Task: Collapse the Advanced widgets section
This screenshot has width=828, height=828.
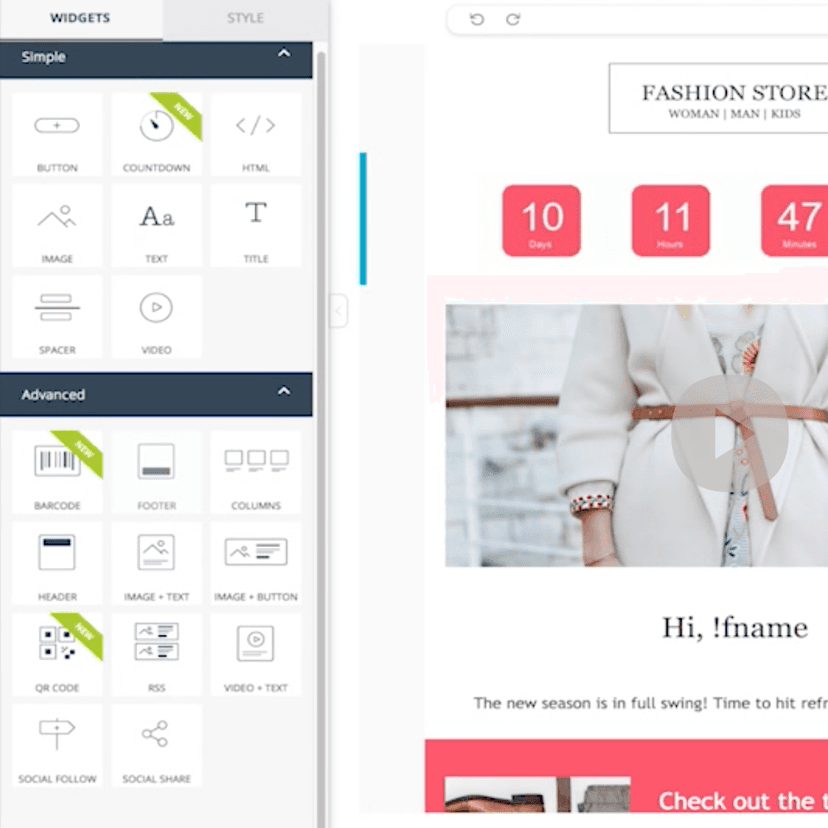Action: coord(285,394)
